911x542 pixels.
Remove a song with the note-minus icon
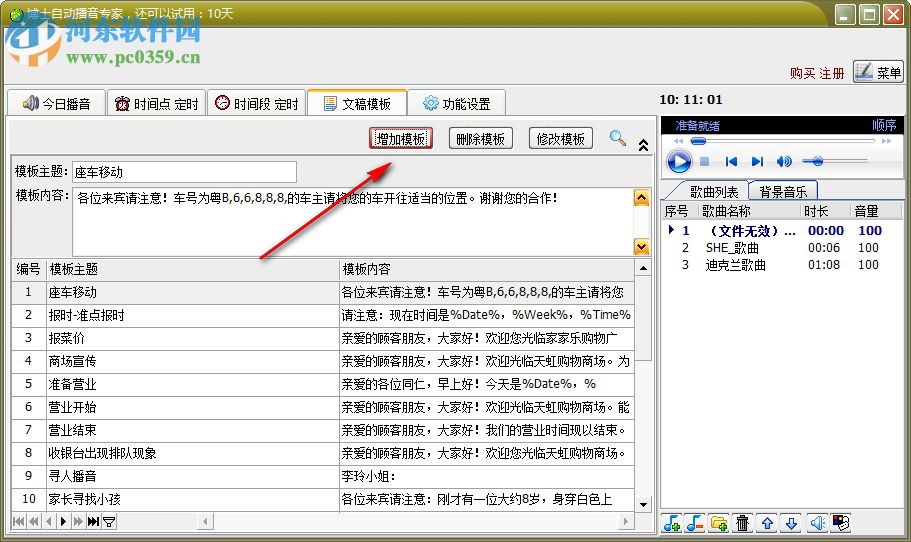coord(695,523)
